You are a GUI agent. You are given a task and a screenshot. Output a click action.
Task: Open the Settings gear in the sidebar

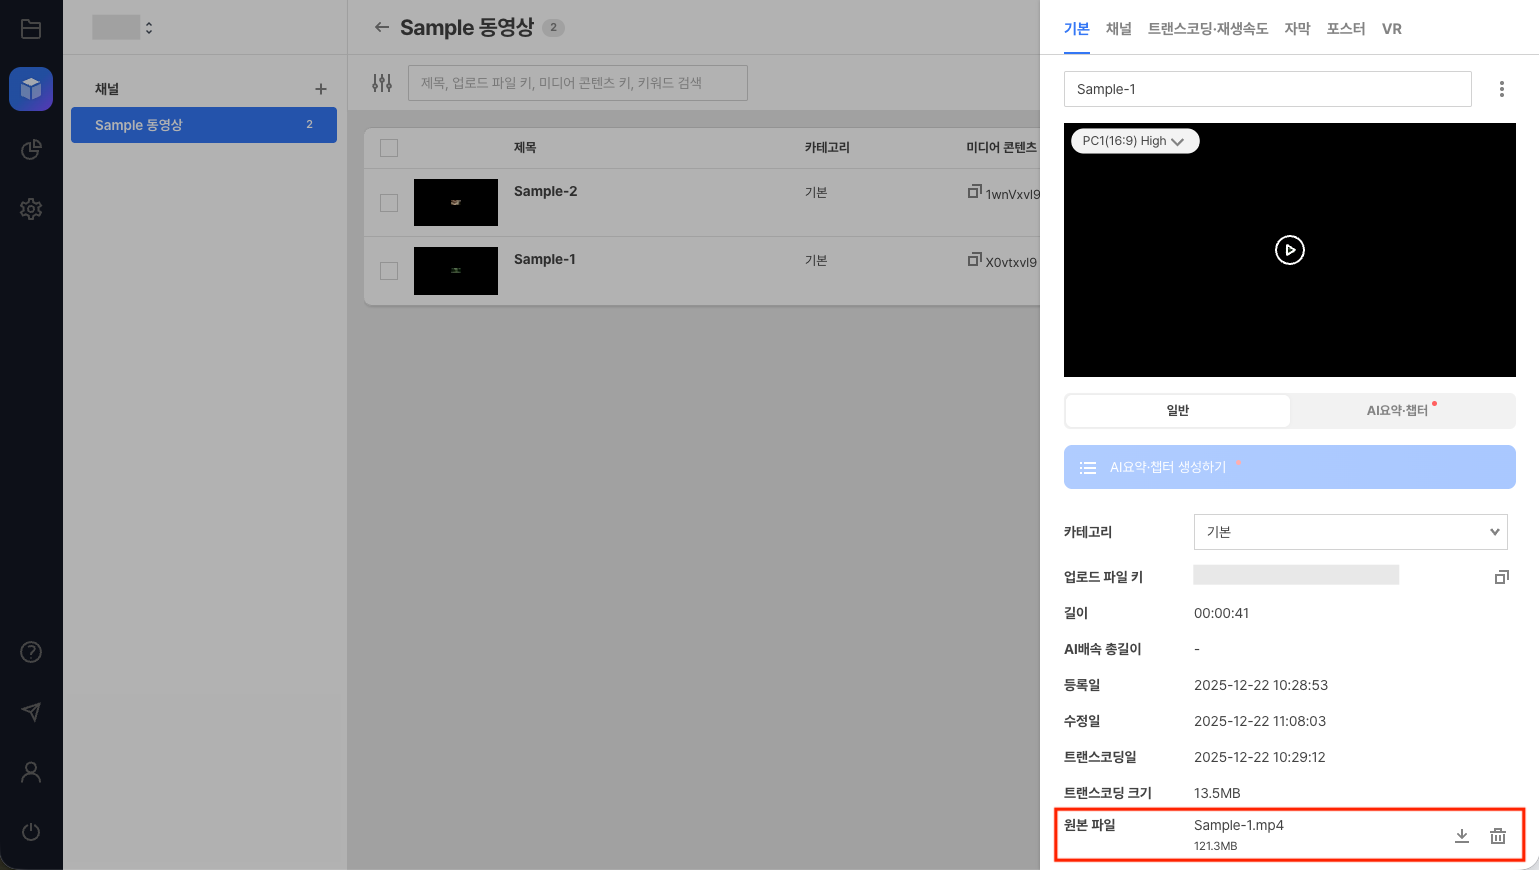point(31,209)
